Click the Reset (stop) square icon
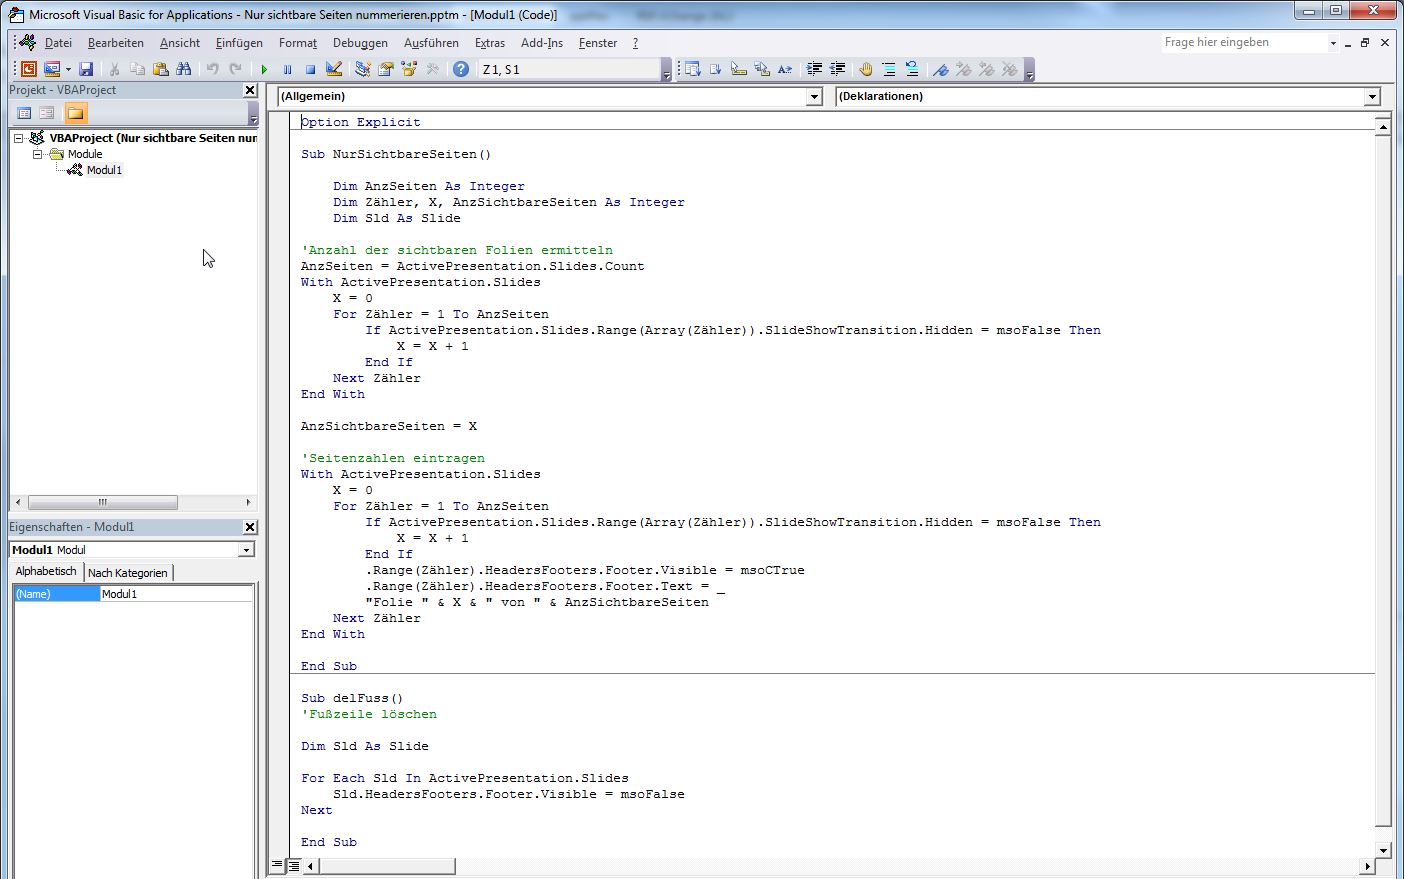 click(310, 69)
